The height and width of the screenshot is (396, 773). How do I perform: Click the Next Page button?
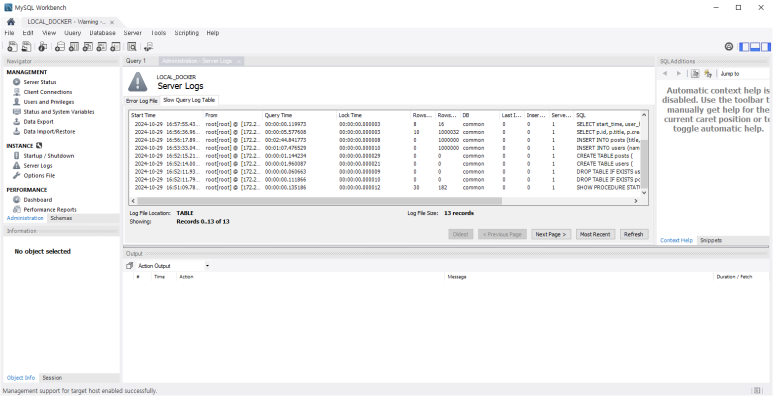tap(550, 234)
